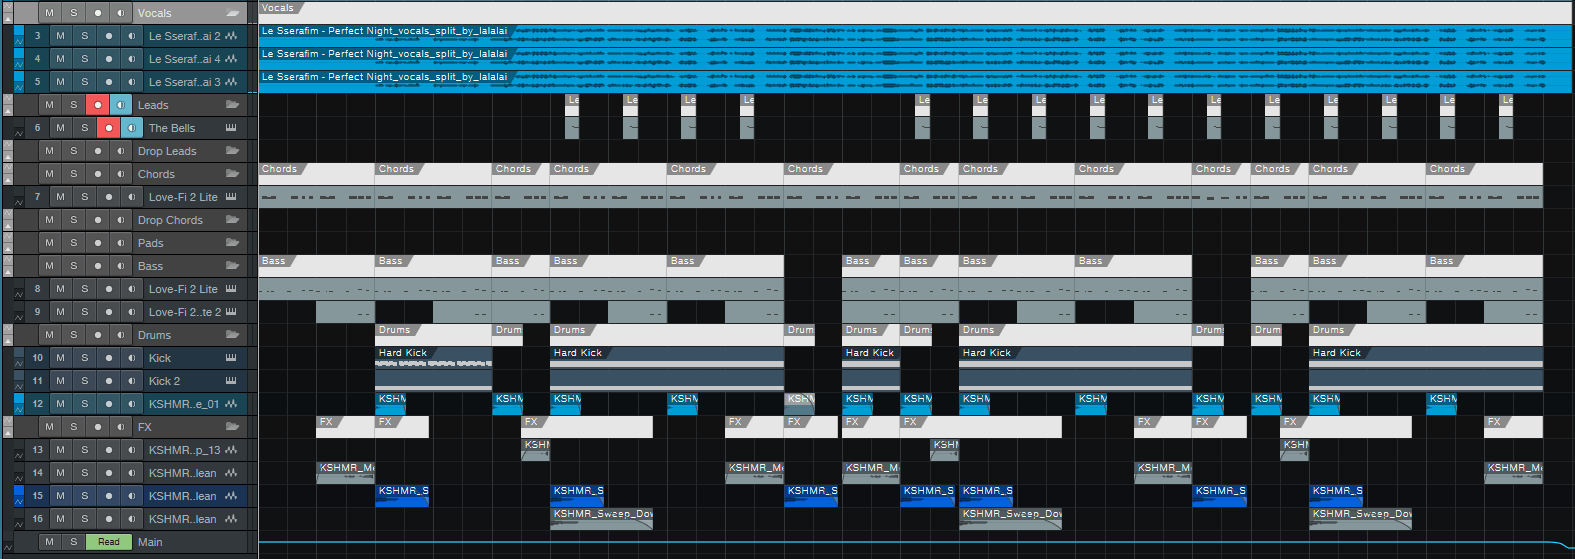This screenshot has height=559, width=1575.
Task: Open the Drop Leads folder icon
Action: (x=233, y=151)
